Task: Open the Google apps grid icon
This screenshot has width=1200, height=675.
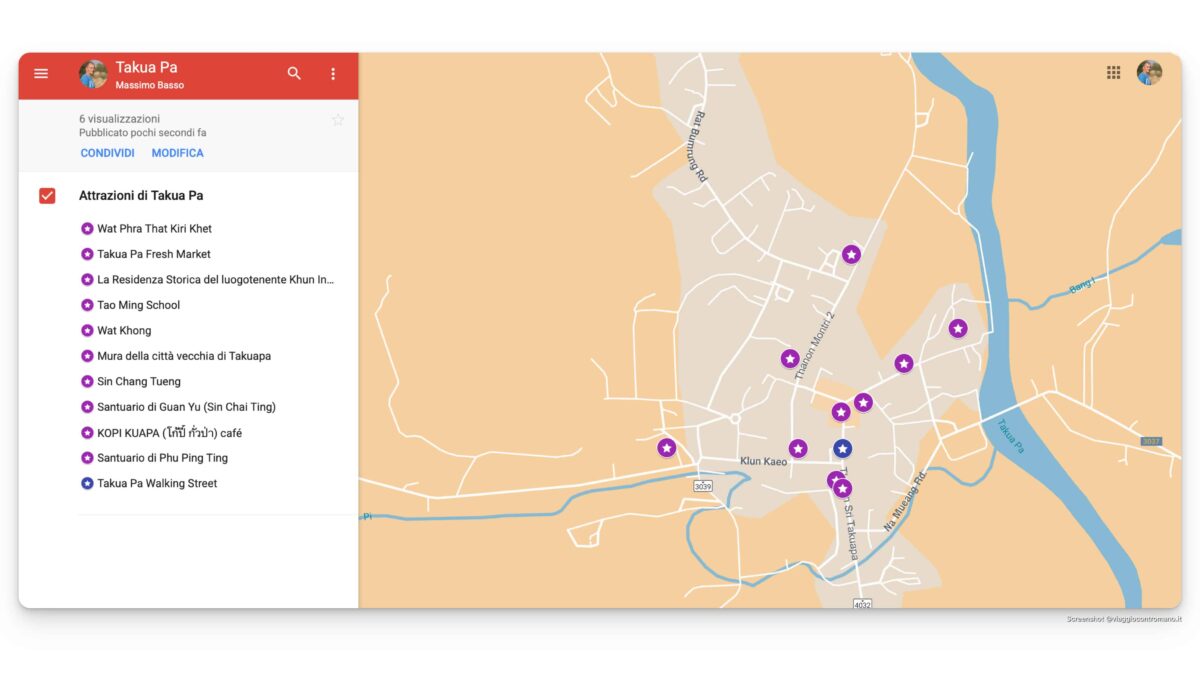Action: pyautogui.click(x=1113, y=72)
